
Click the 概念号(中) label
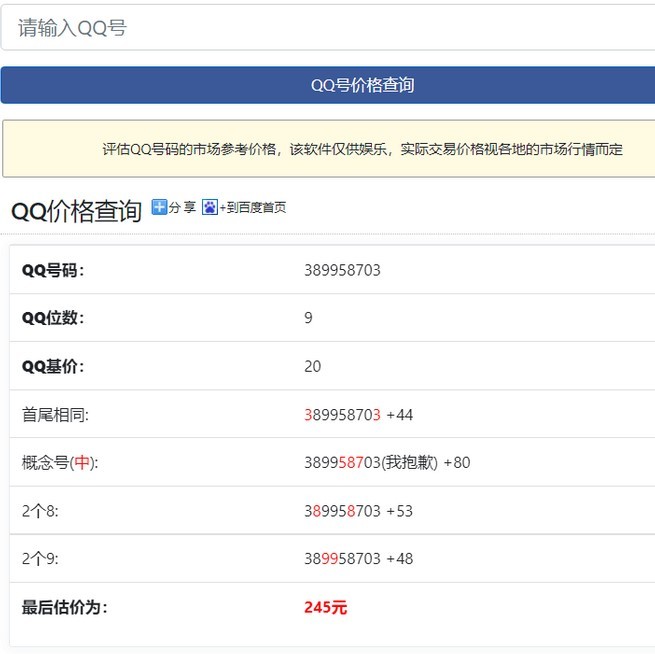tap(60, 462)
